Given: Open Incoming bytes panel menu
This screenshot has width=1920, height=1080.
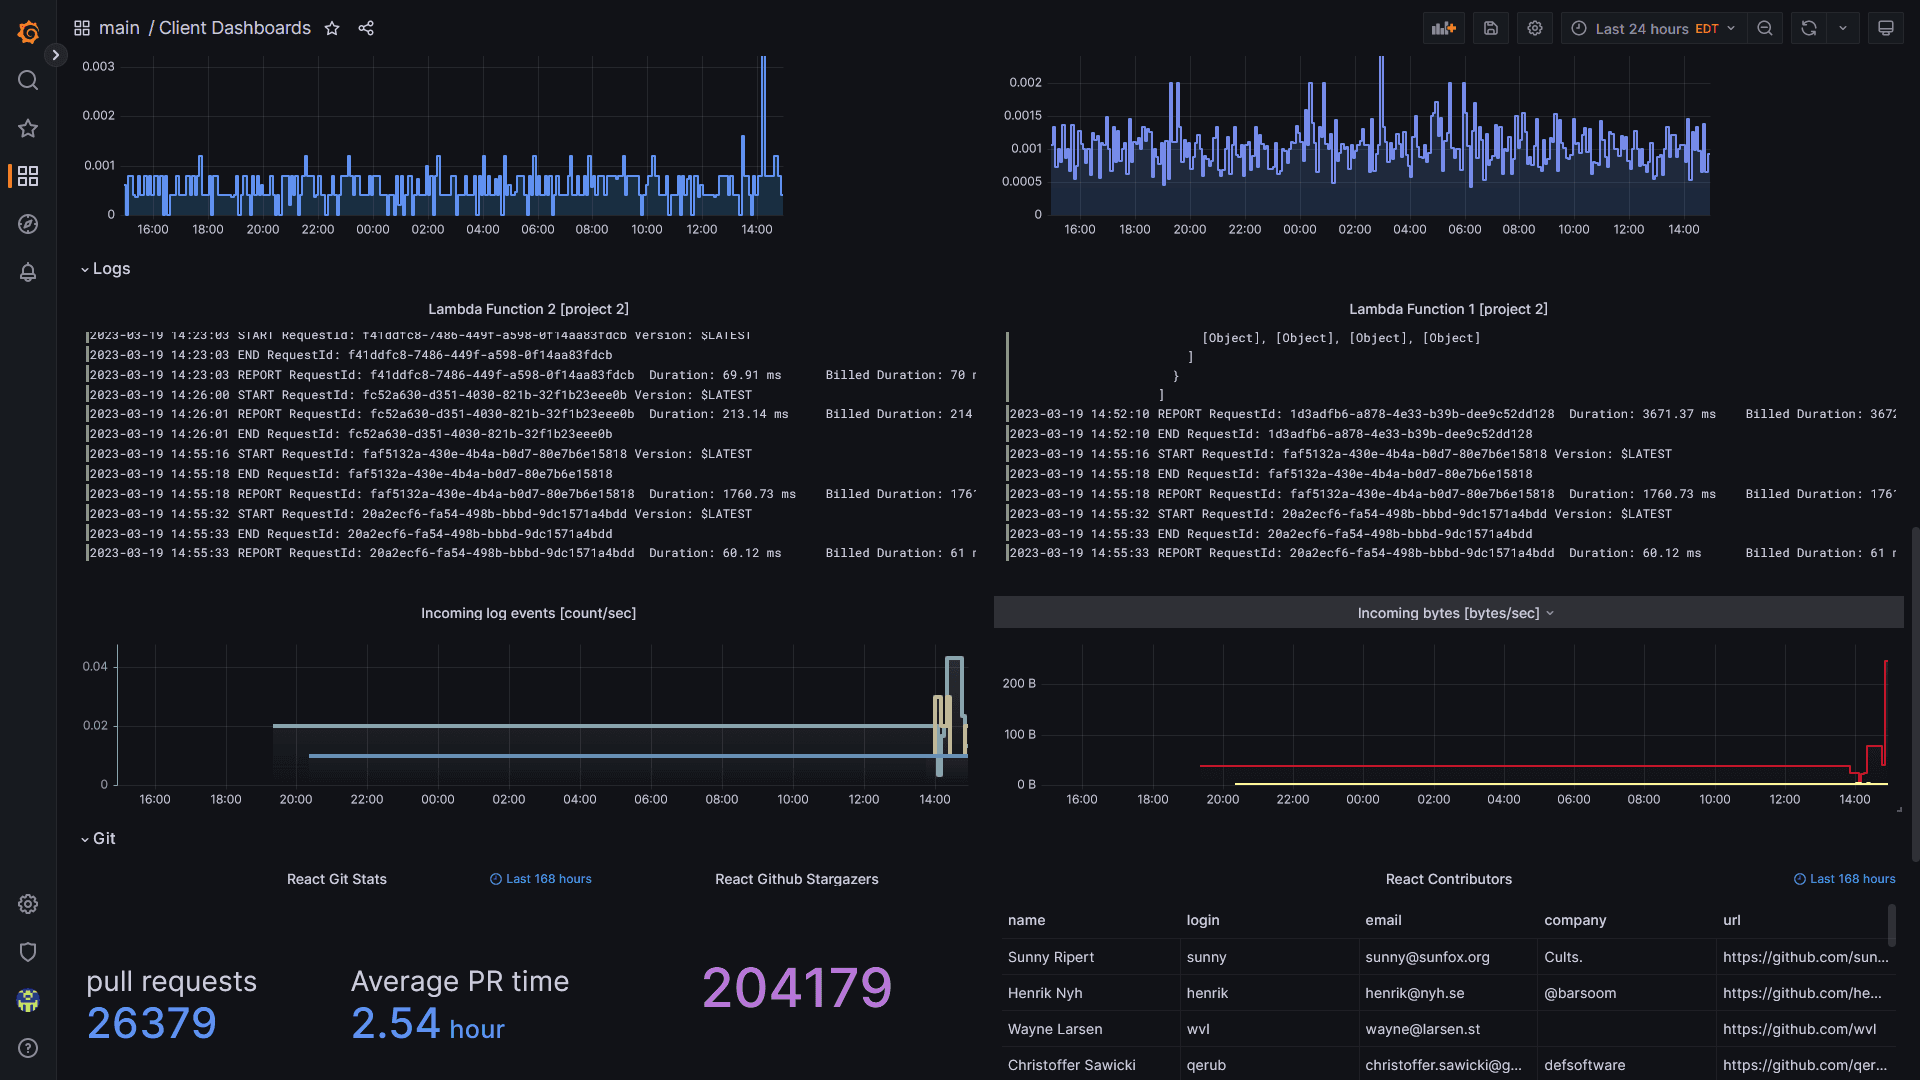Looking at the screenshot, I should pyautogui.click(x=1551, y=613).
